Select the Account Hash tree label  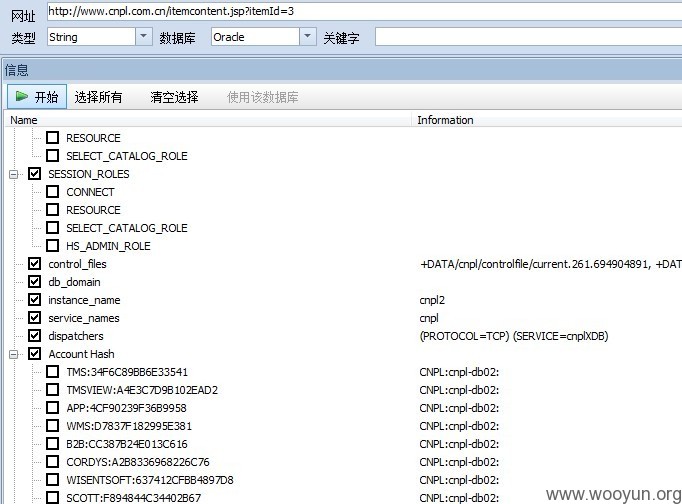(x=81, y=354)
